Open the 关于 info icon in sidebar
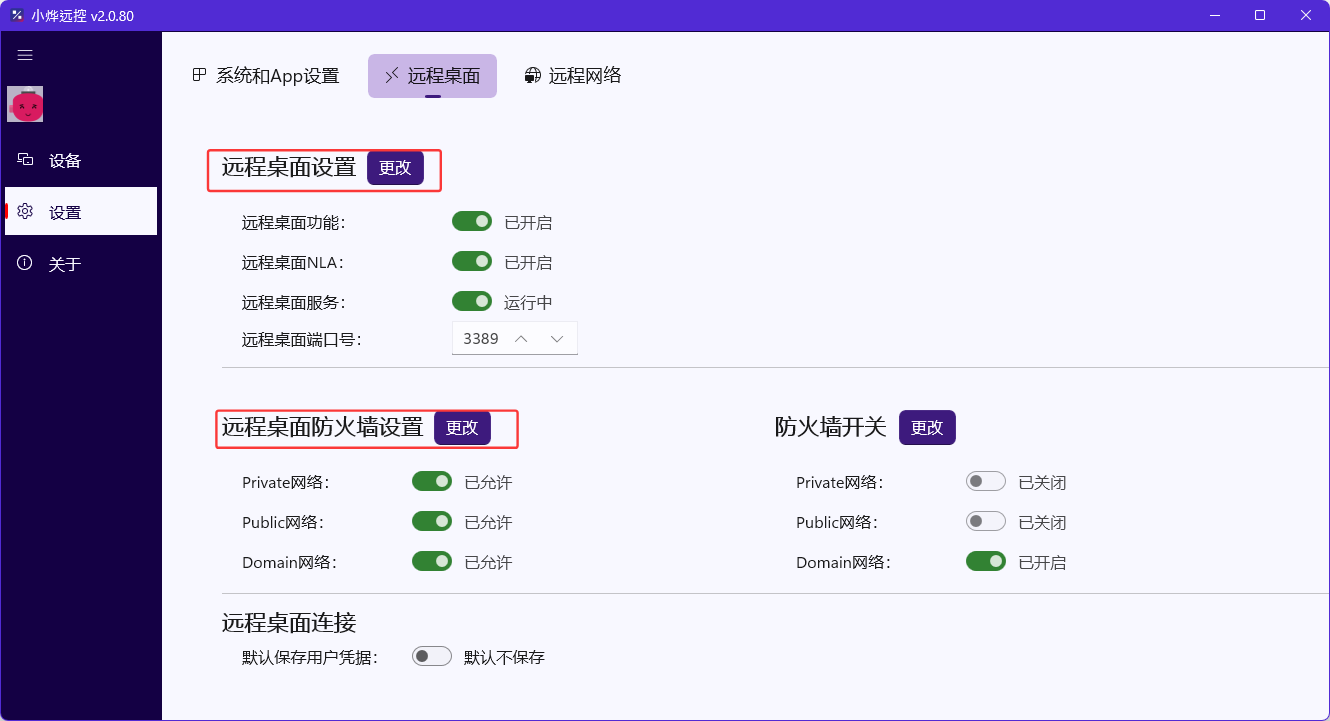 (26, 264)
